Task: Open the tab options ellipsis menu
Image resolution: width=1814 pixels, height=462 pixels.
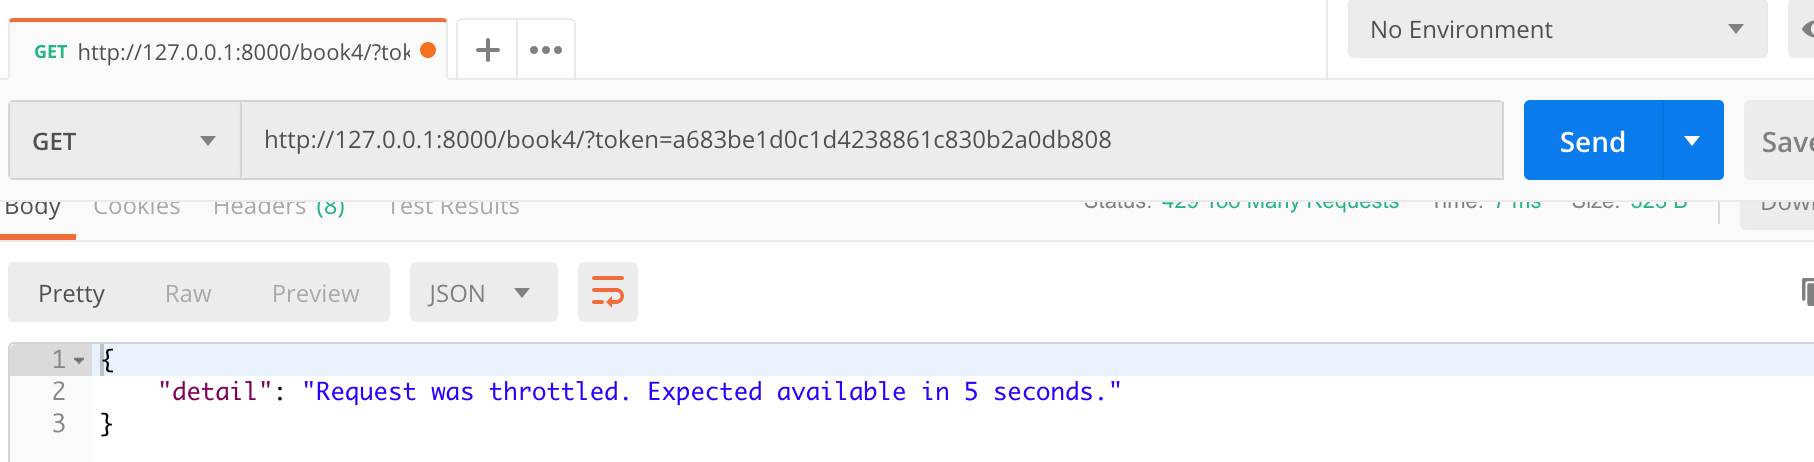Action: (x=546, y=50)
